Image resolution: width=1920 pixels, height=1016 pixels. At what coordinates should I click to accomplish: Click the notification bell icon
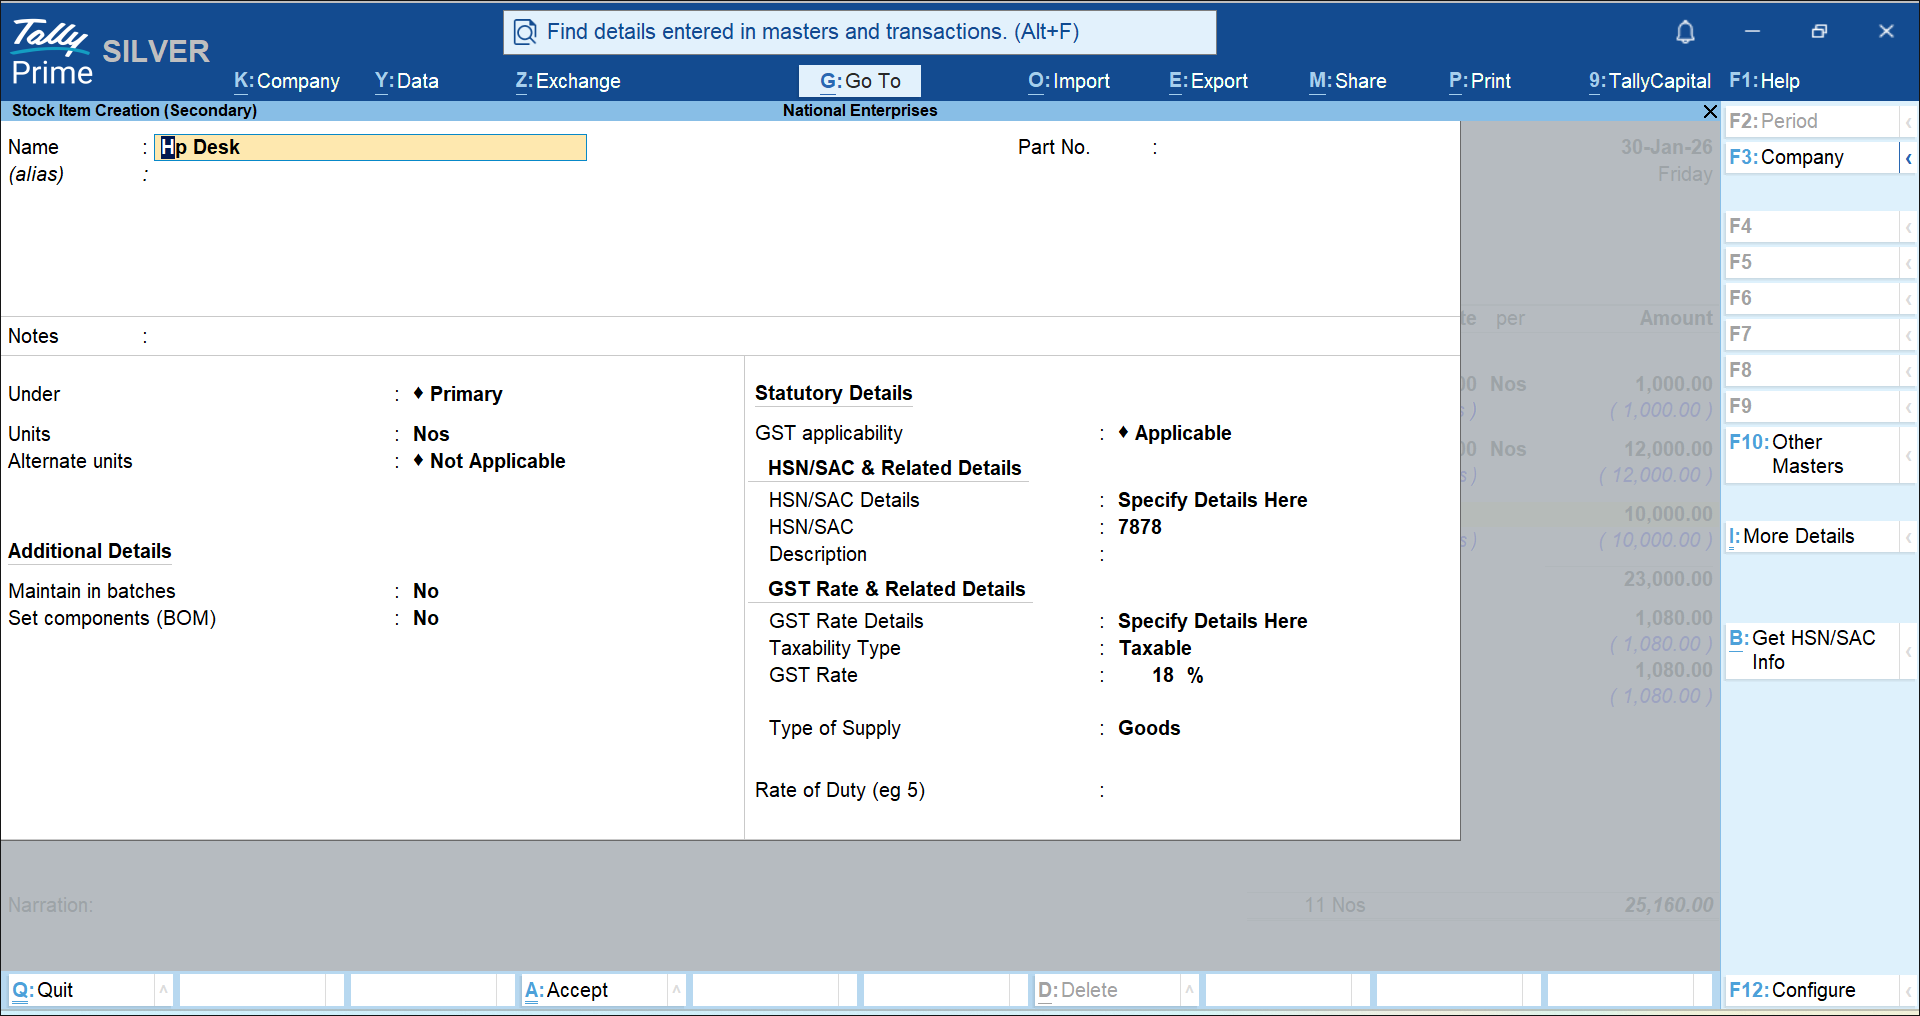point(1685,32)
